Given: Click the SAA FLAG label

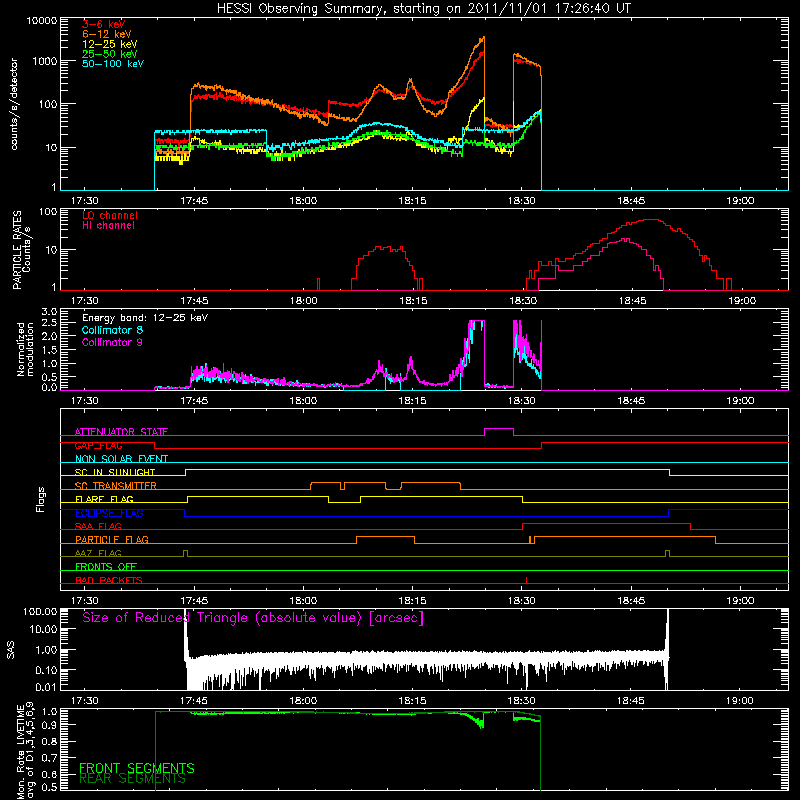Looking at the screenshot, I should tap(98, 526).
